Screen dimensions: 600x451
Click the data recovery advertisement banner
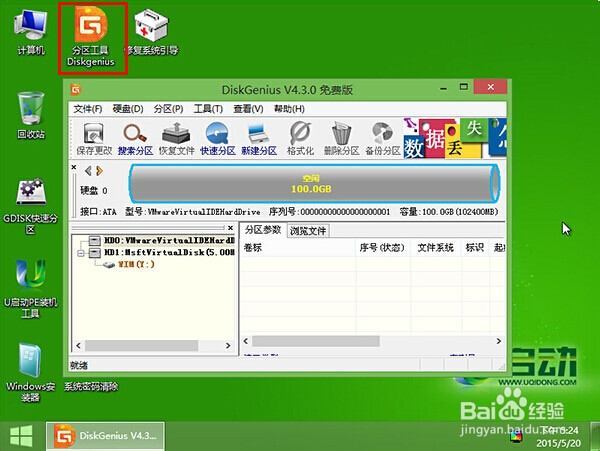click(x=455, y=138)
